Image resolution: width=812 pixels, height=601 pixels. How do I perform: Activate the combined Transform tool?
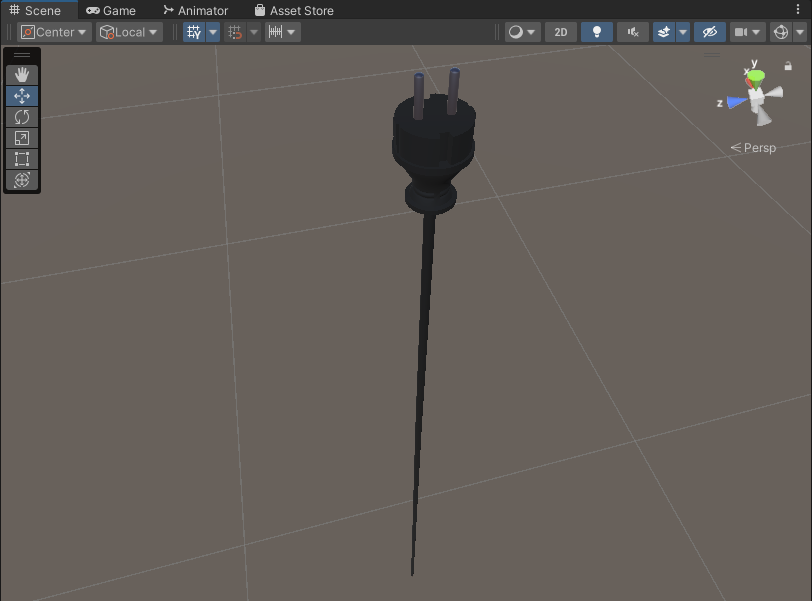tap(21, 180)
